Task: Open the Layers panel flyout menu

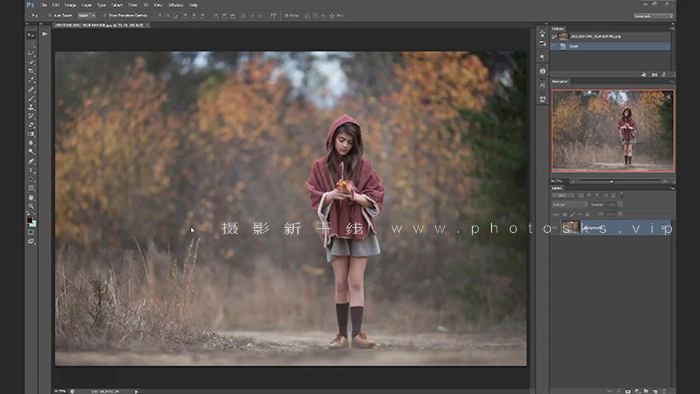Action: click(672, 188)
